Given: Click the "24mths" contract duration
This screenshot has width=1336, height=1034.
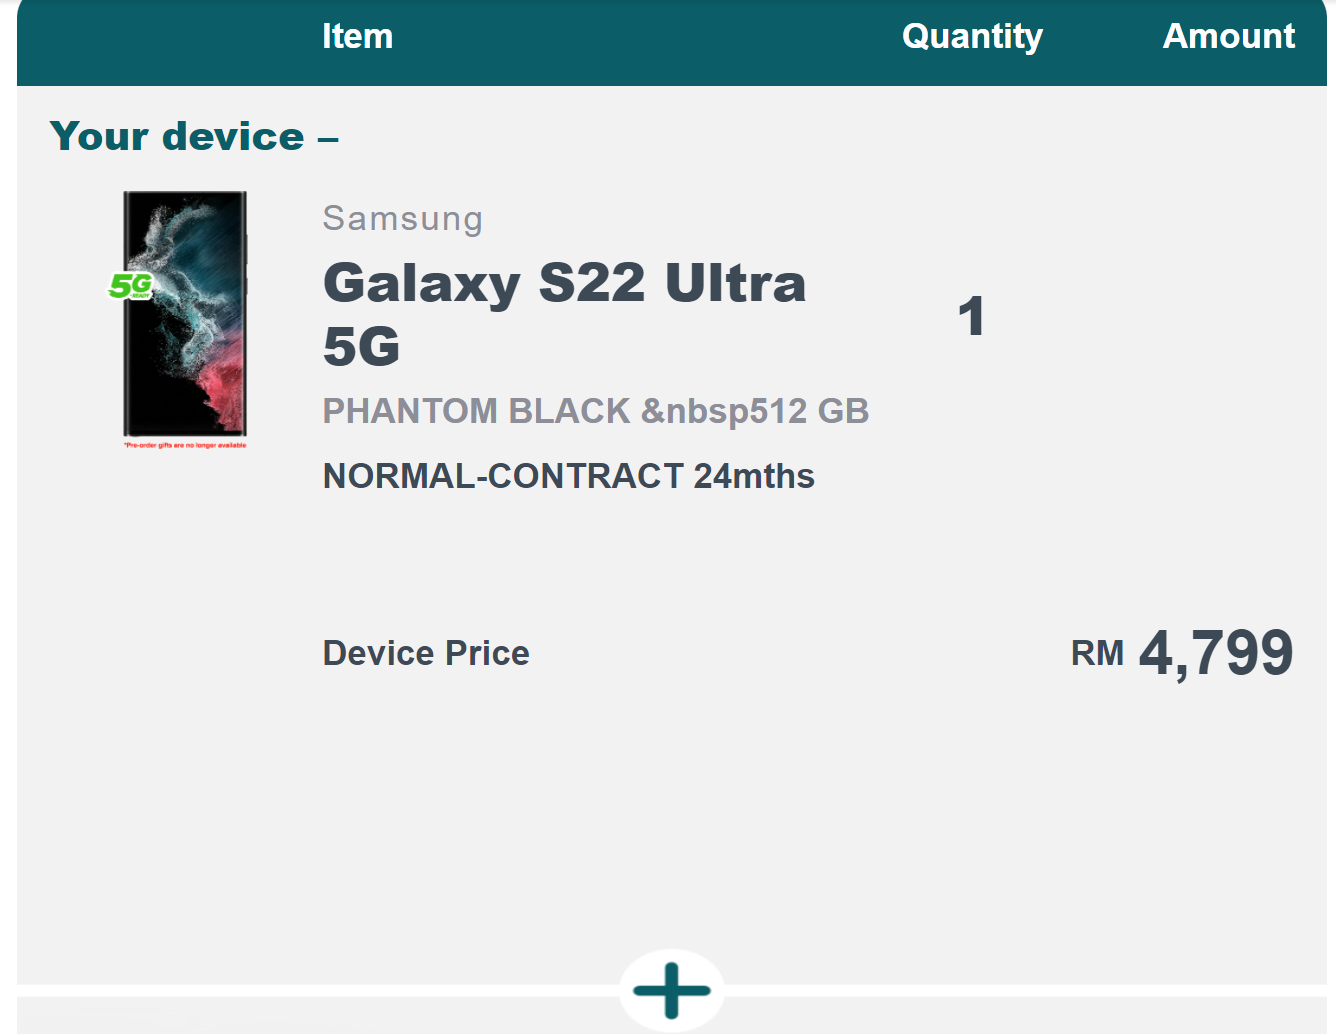Looking at the screenshot, I should (754, 476).
